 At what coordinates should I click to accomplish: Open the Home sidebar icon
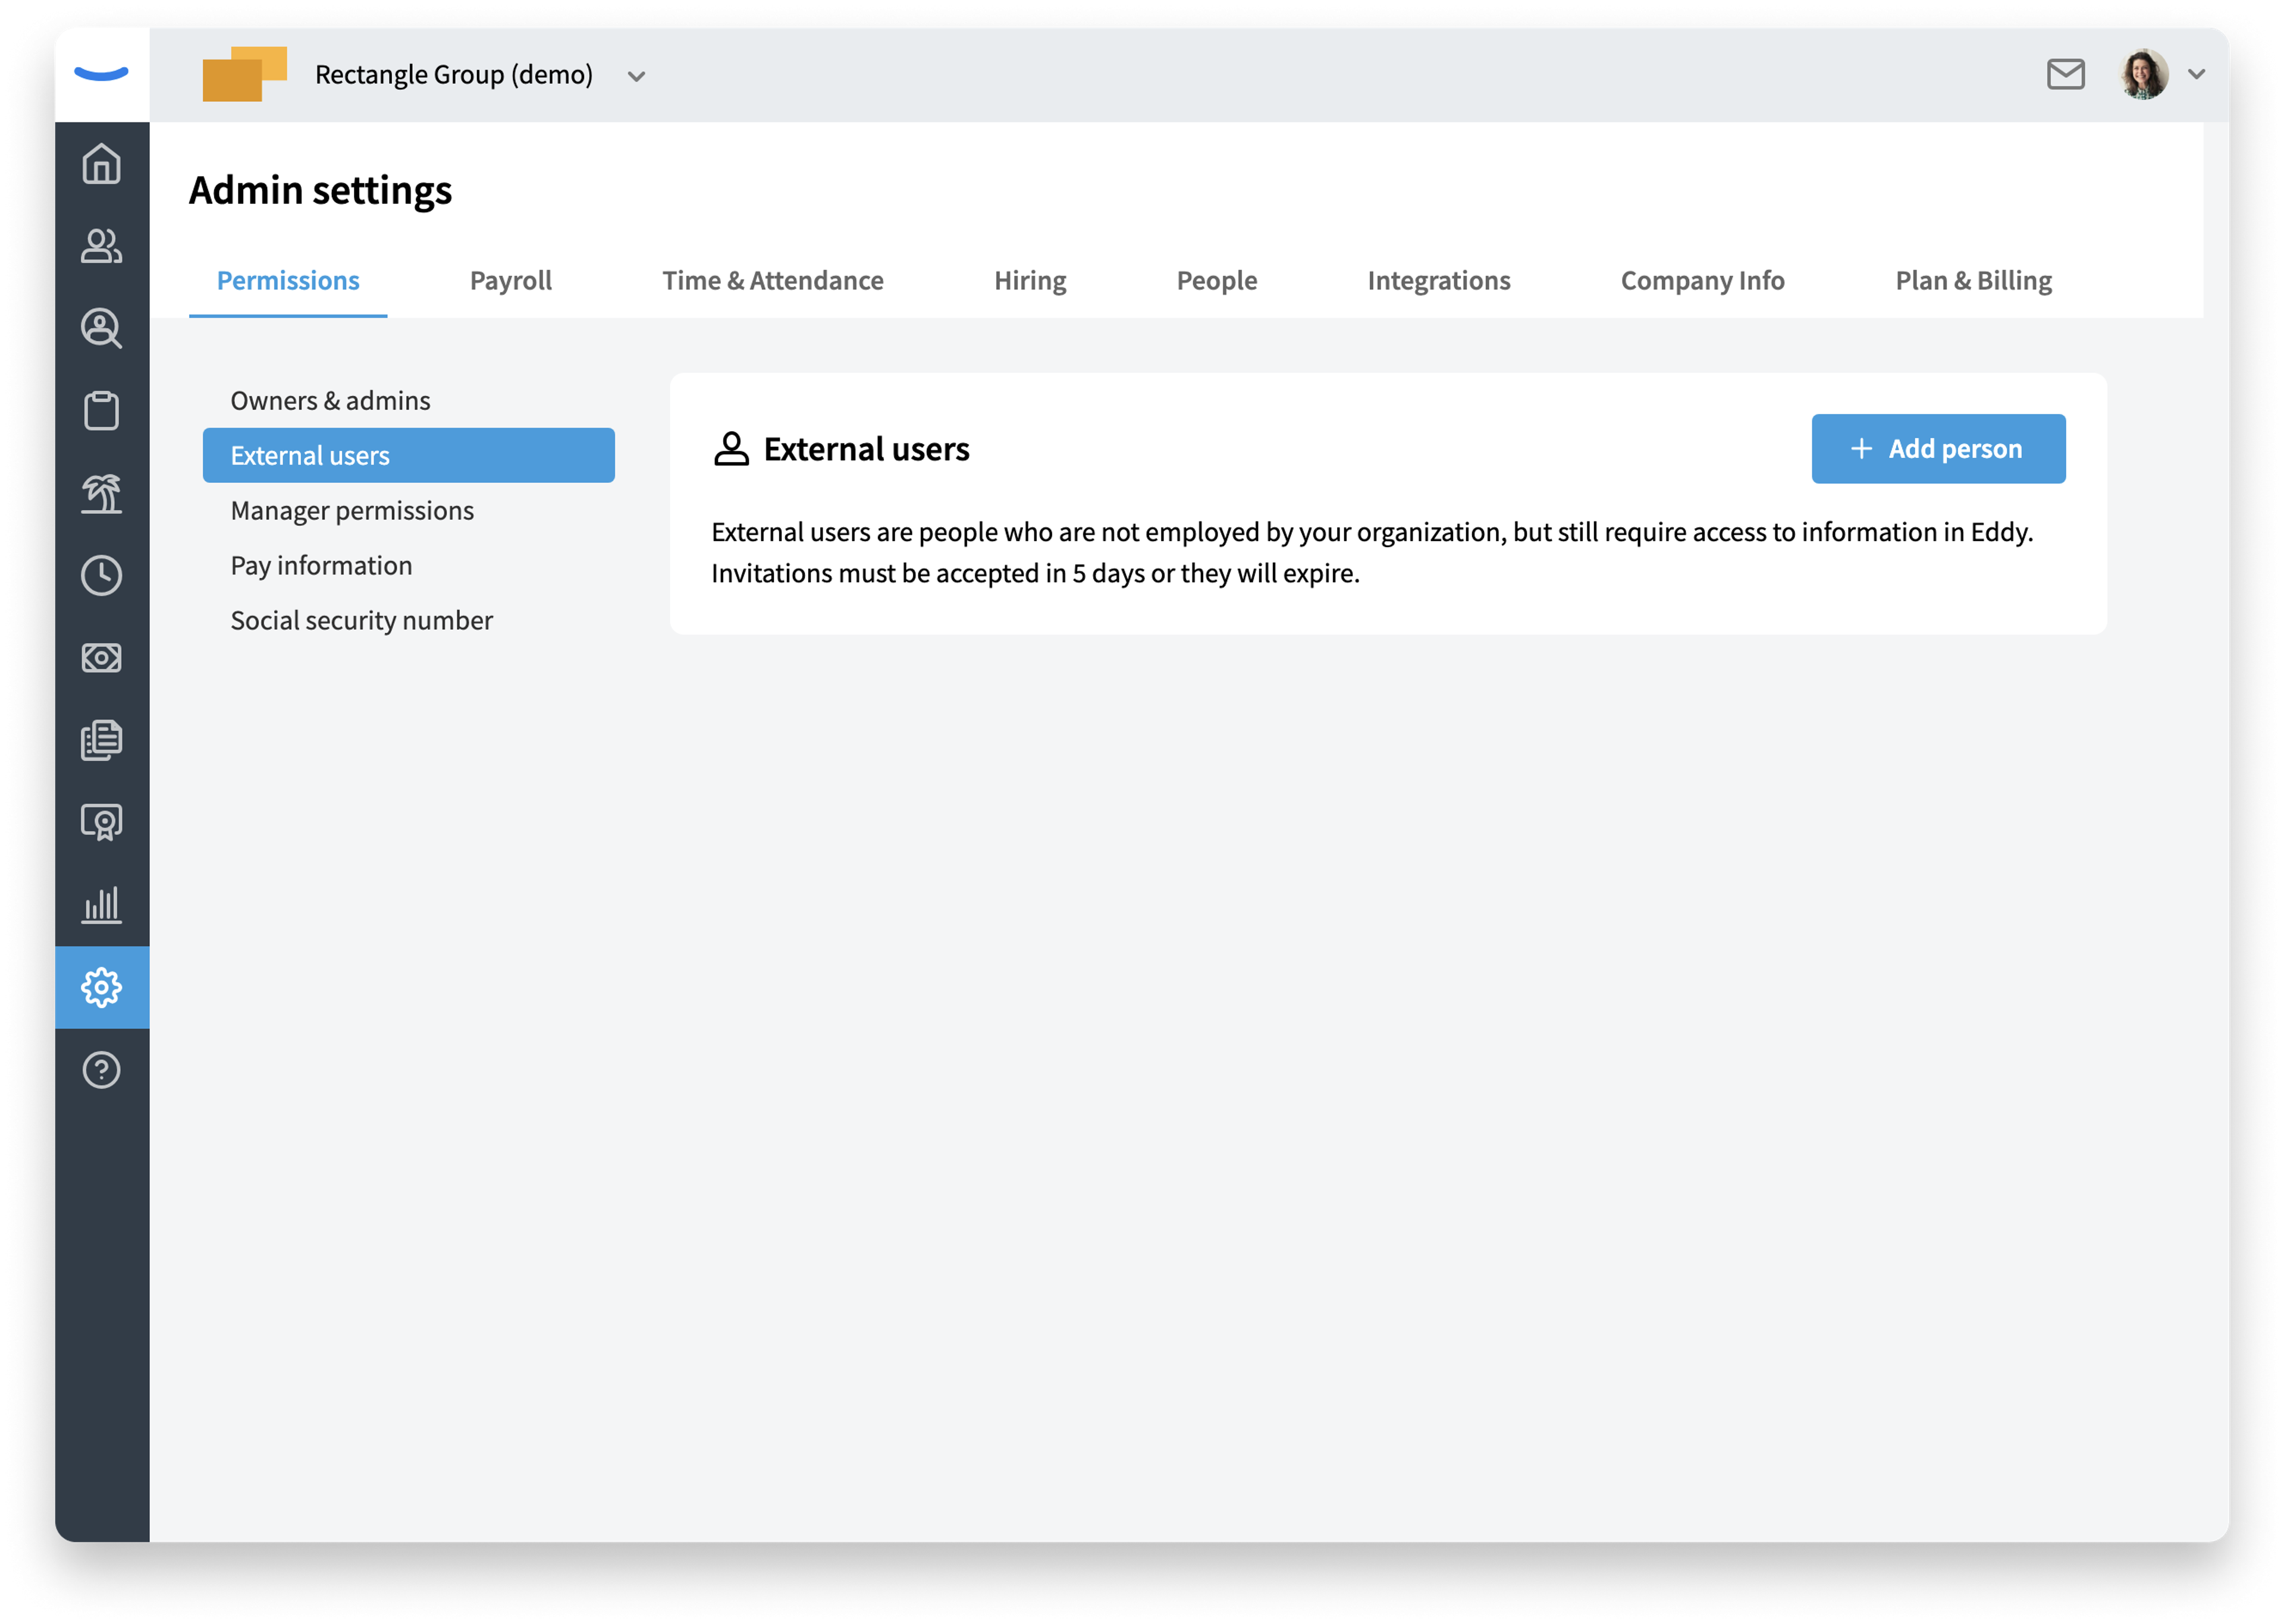click(101, 163)
